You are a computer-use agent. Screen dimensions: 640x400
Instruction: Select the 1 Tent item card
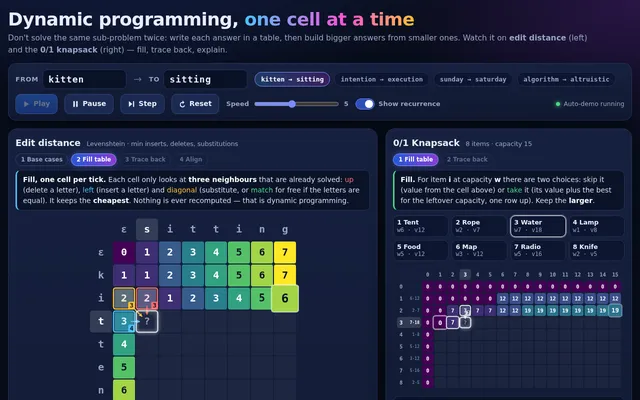(x=421, y=226)
